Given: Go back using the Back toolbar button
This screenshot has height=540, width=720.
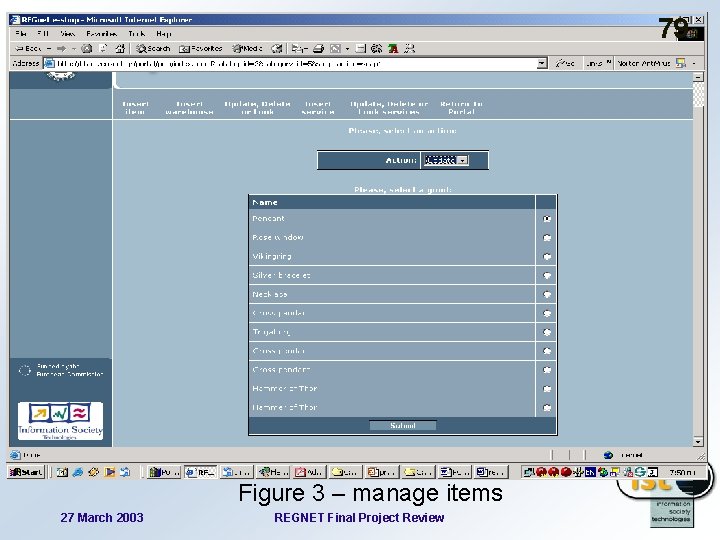Looking at the screenshot, I should (x=28, y=48).
